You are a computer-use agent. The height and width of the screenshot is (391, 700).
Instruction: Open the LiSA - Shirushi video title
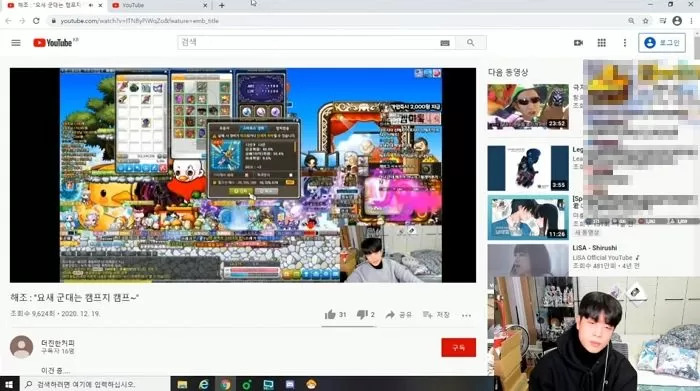(x=595, y=248)
